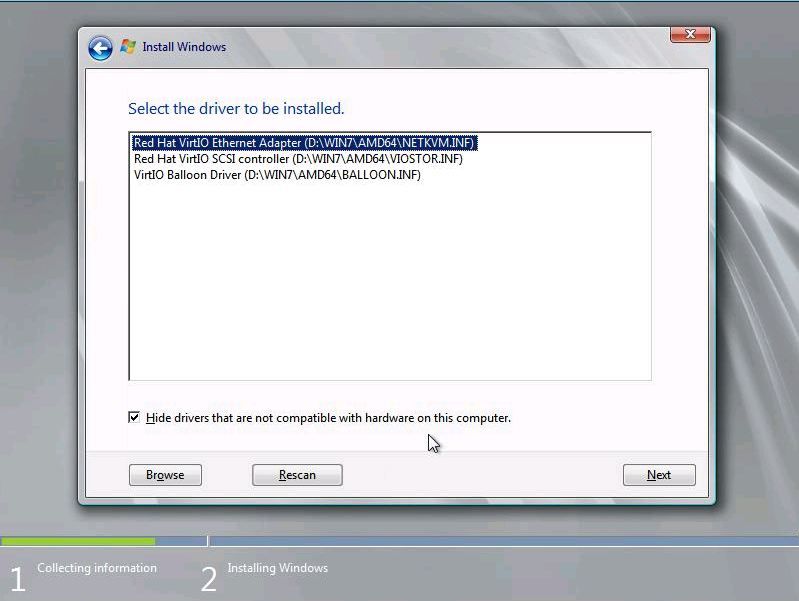Click the Windows flag logo icon

(128, 46)
